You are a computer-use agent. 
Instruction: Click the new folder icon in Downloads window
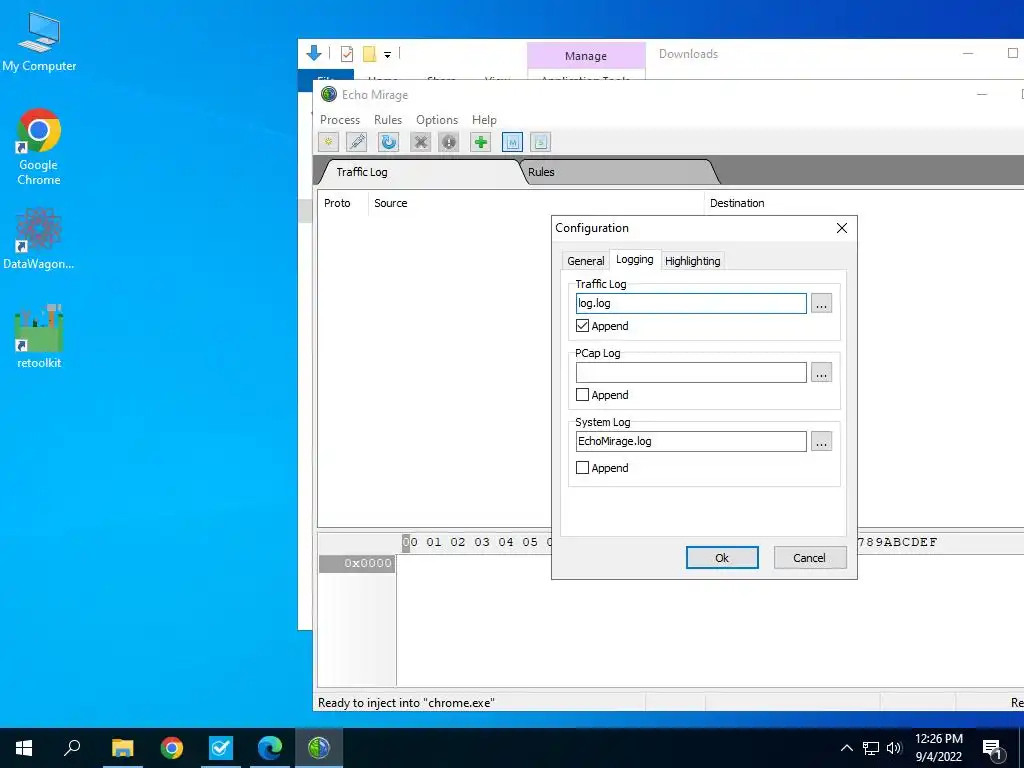[370, 54]
